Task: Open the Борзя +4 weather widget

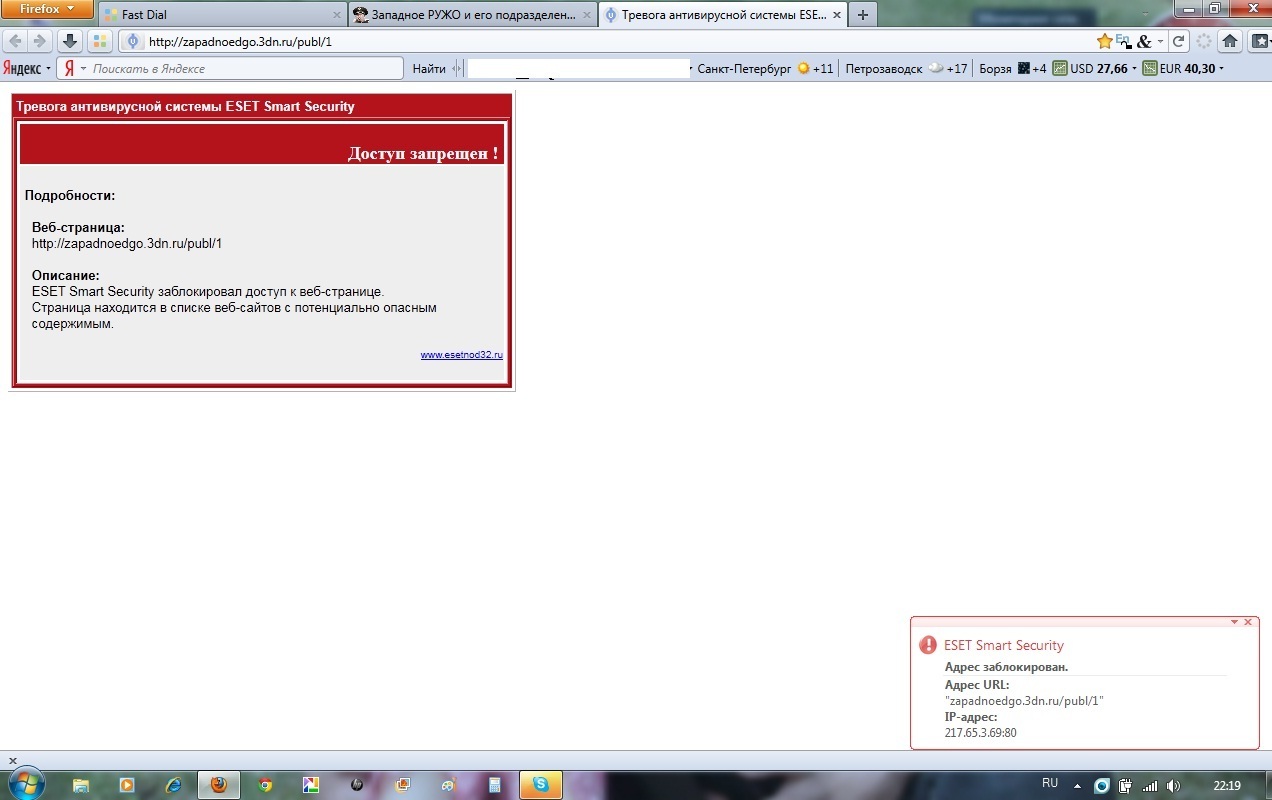Action: pyautogui.click(x=1013, y=69)
